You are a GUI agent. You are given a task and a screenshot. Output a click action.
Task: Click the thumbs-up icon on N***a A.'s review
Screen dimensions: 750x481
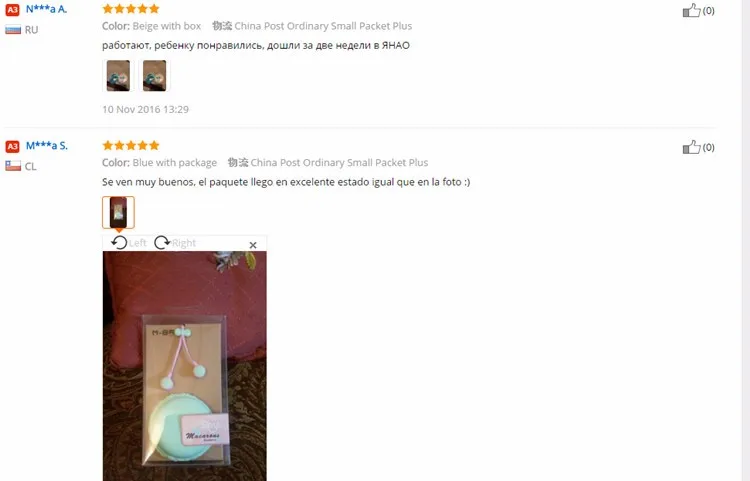(691, 11)
